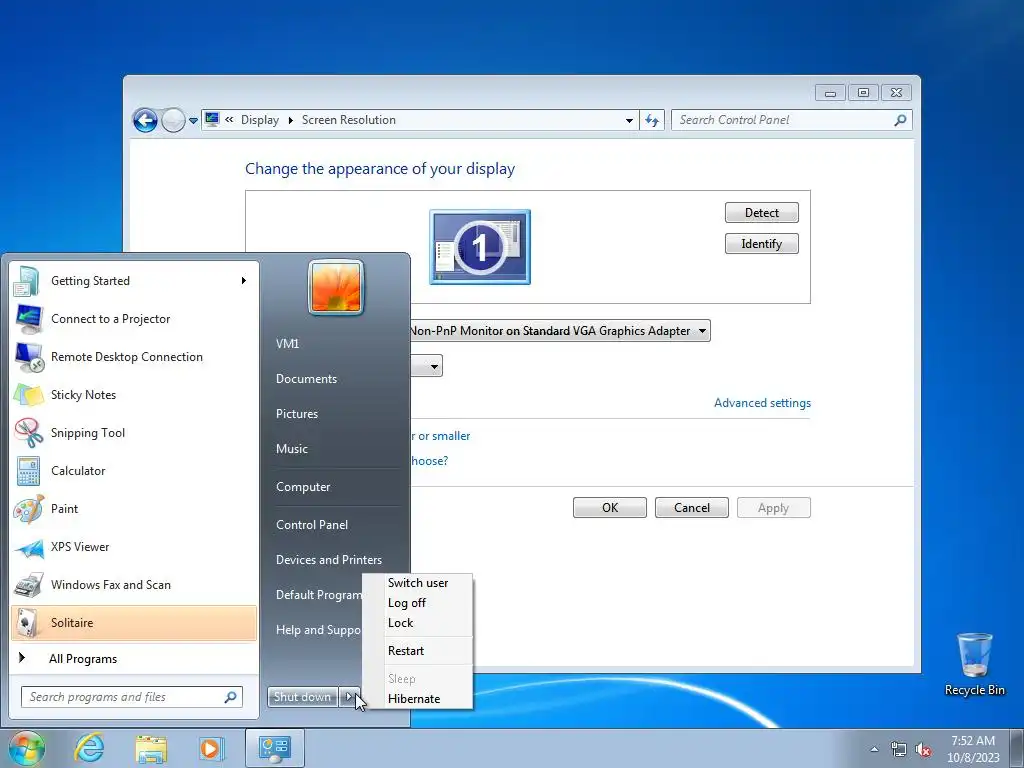Click the taskbar clock
The width and height of the screenshot is (1024, 768).
coord(973,749)
